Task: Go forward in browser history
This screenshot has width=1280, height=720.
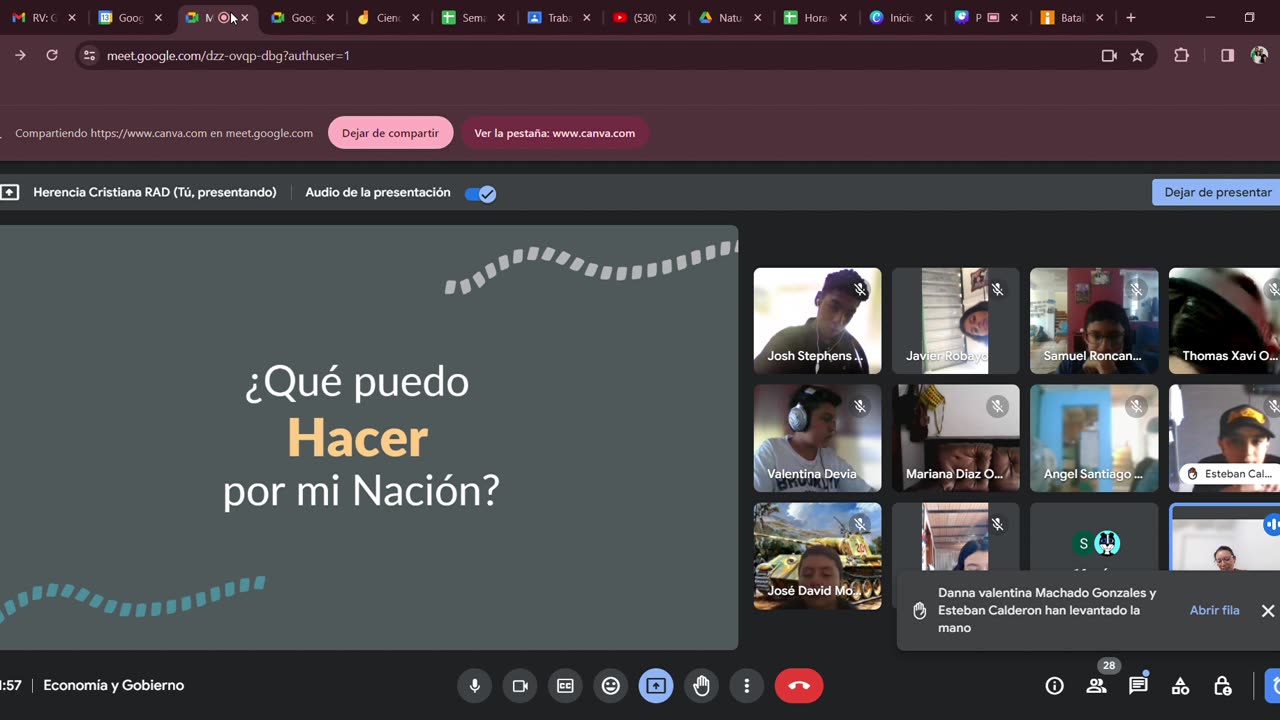Action: point(20,56)
